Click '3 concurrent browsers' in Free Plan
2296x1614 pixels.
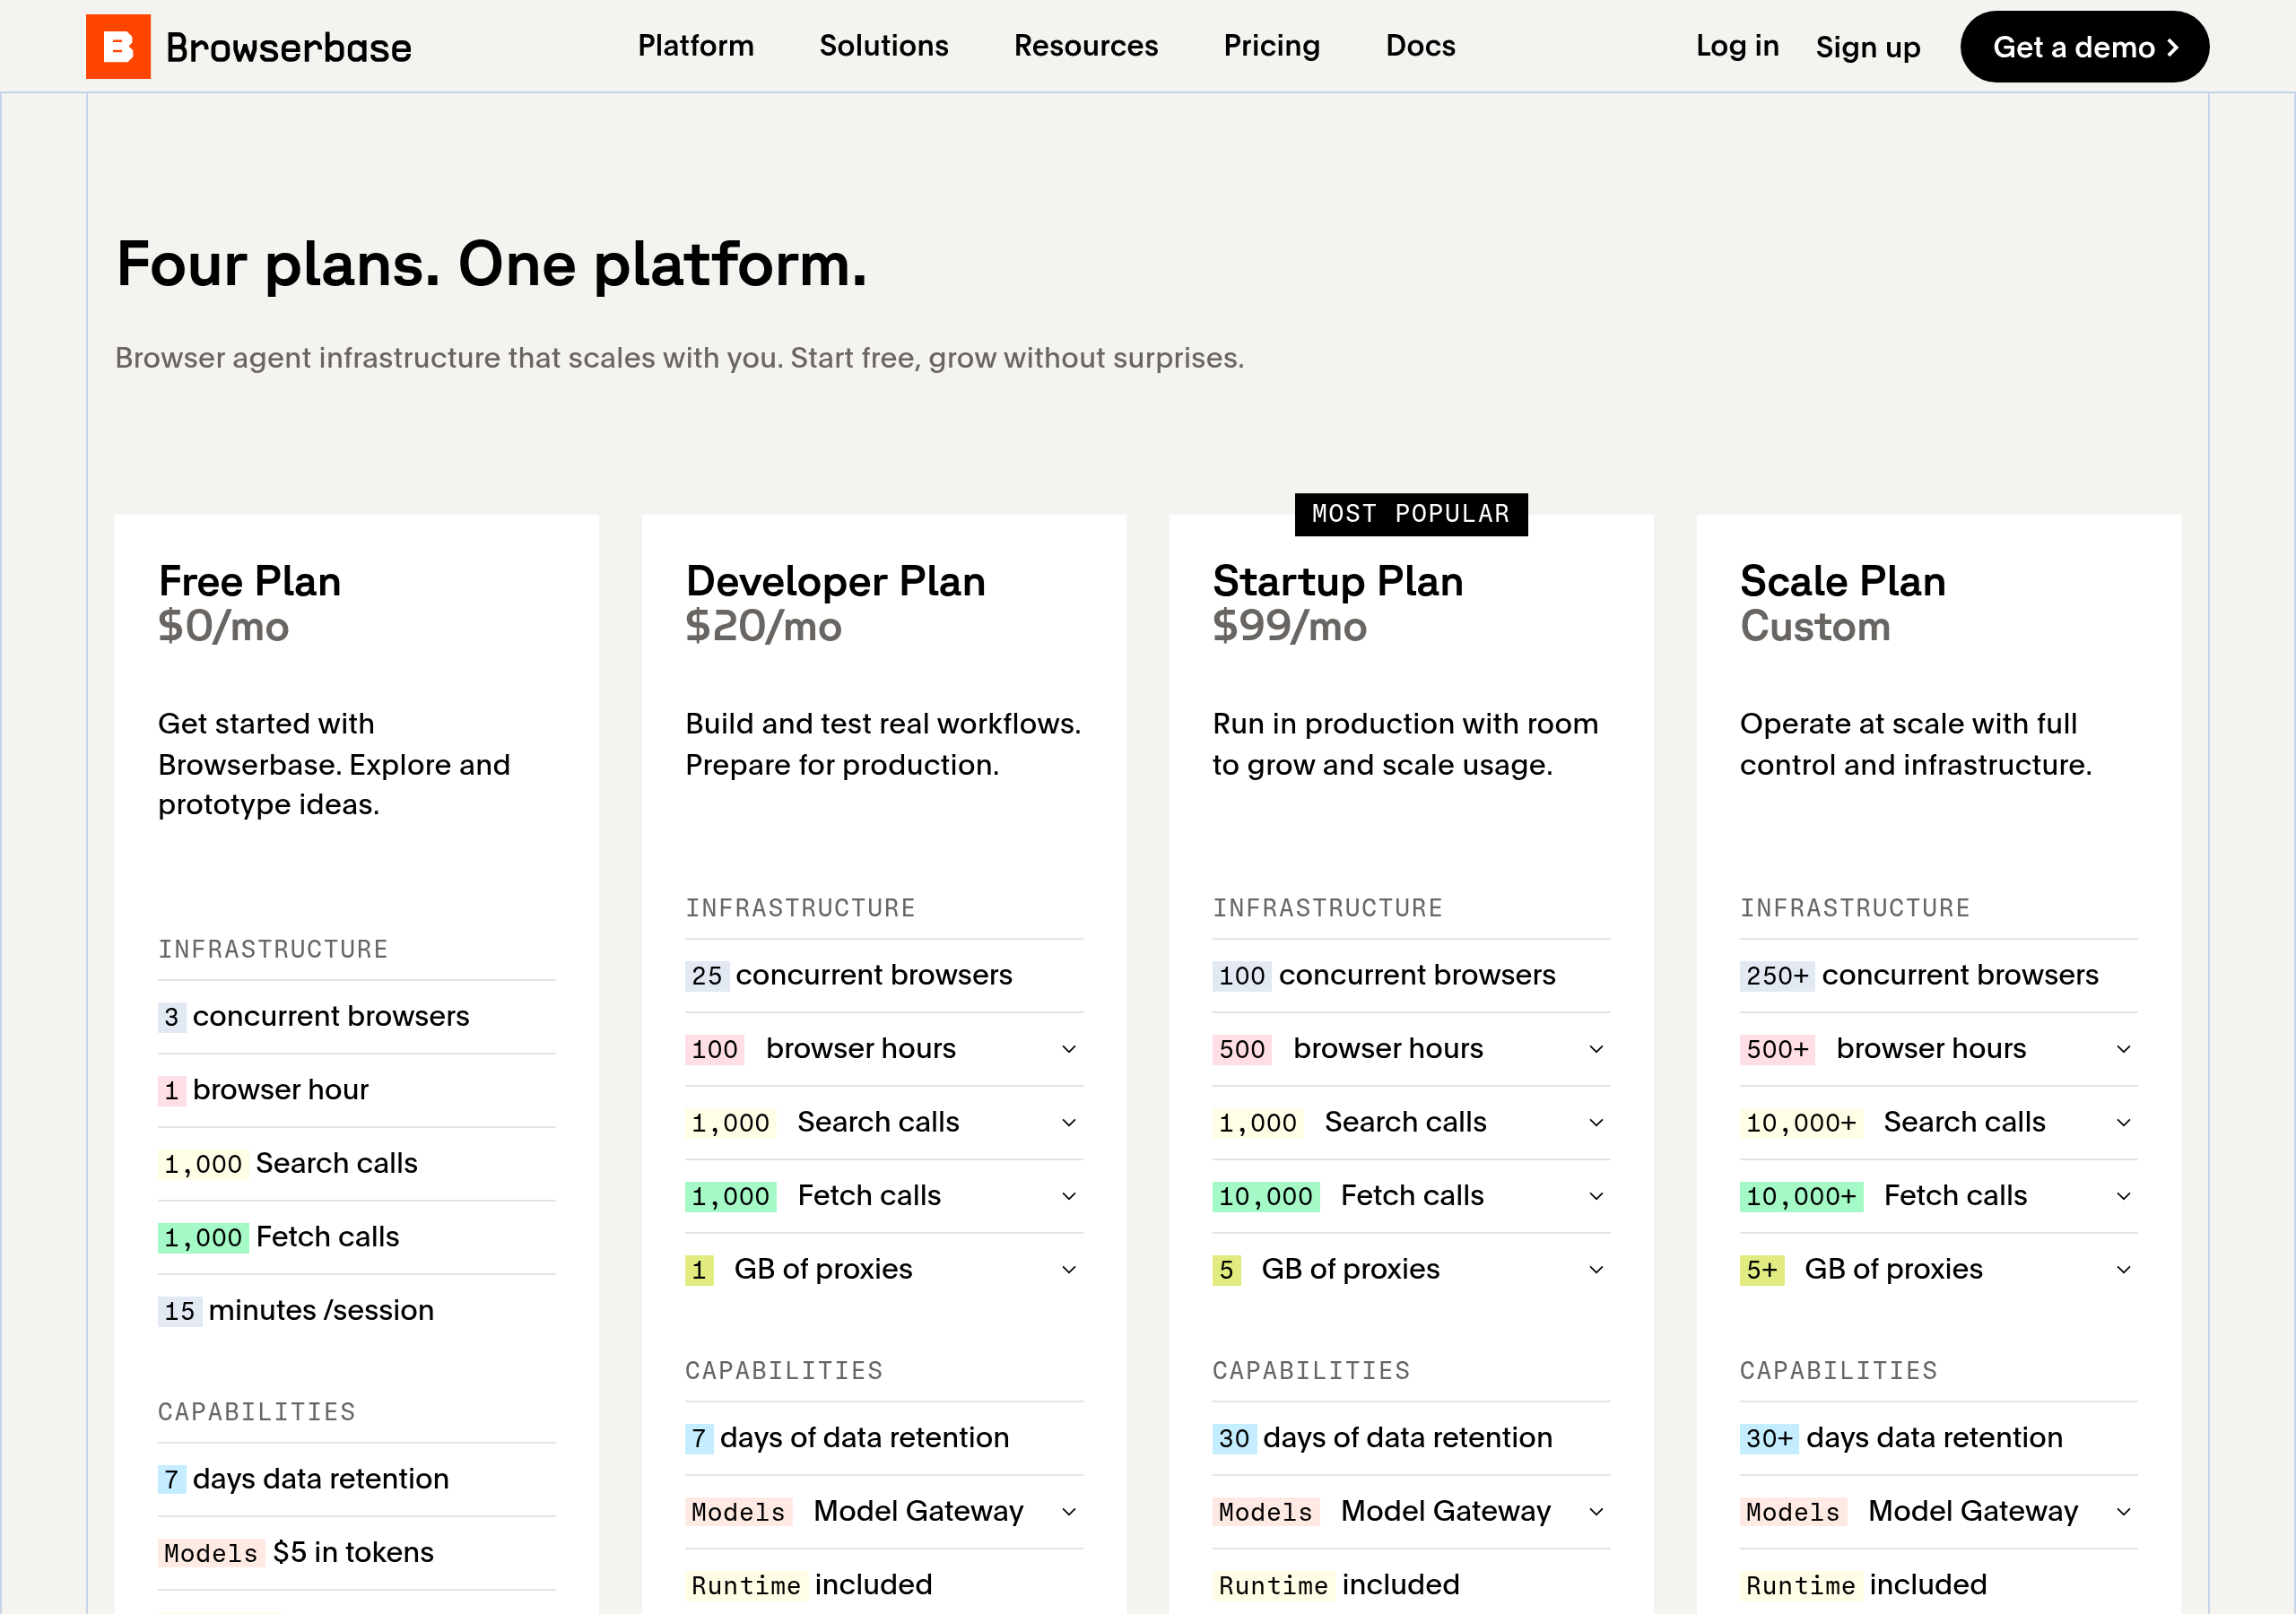click(314, 1017)
